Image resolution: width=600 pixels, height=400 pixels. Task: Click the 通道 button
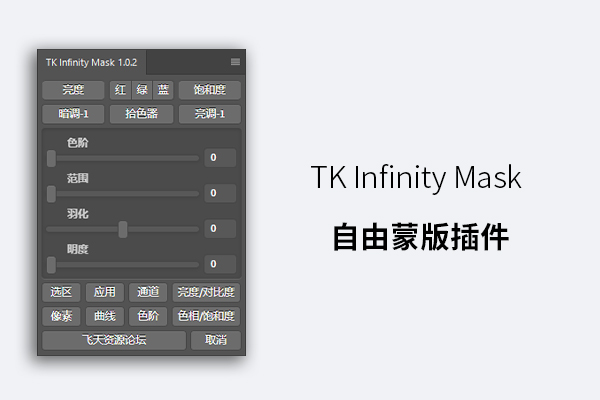pyautogui.click(x=148, y=292)
